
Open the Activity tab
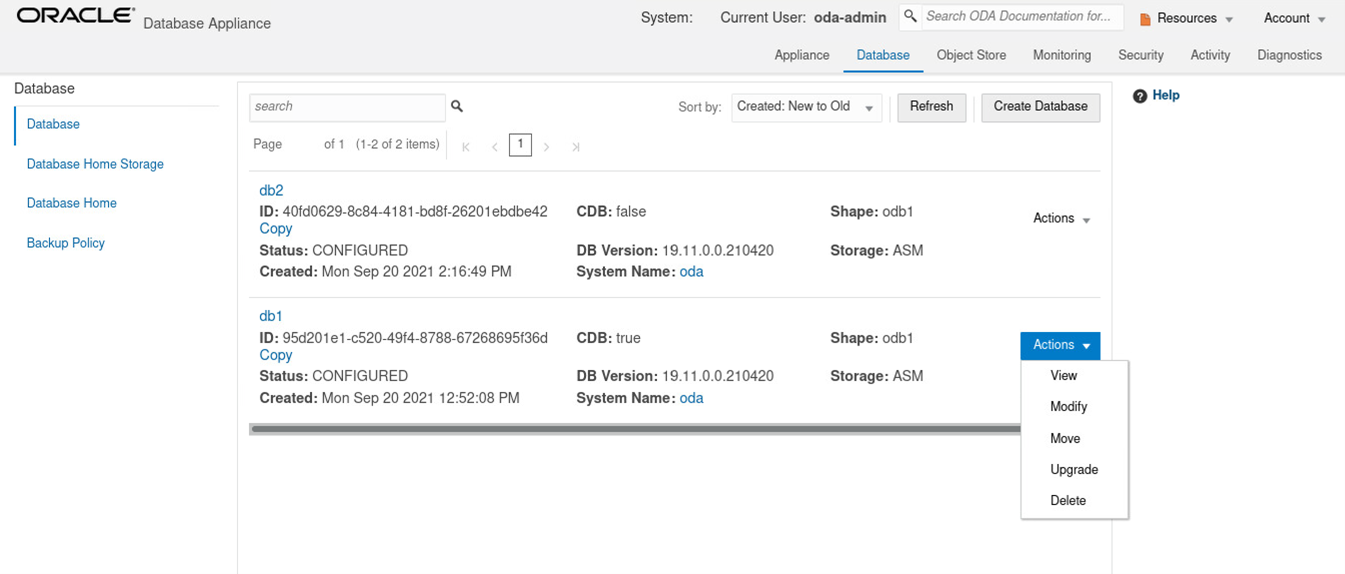(x=1210, y=55)
